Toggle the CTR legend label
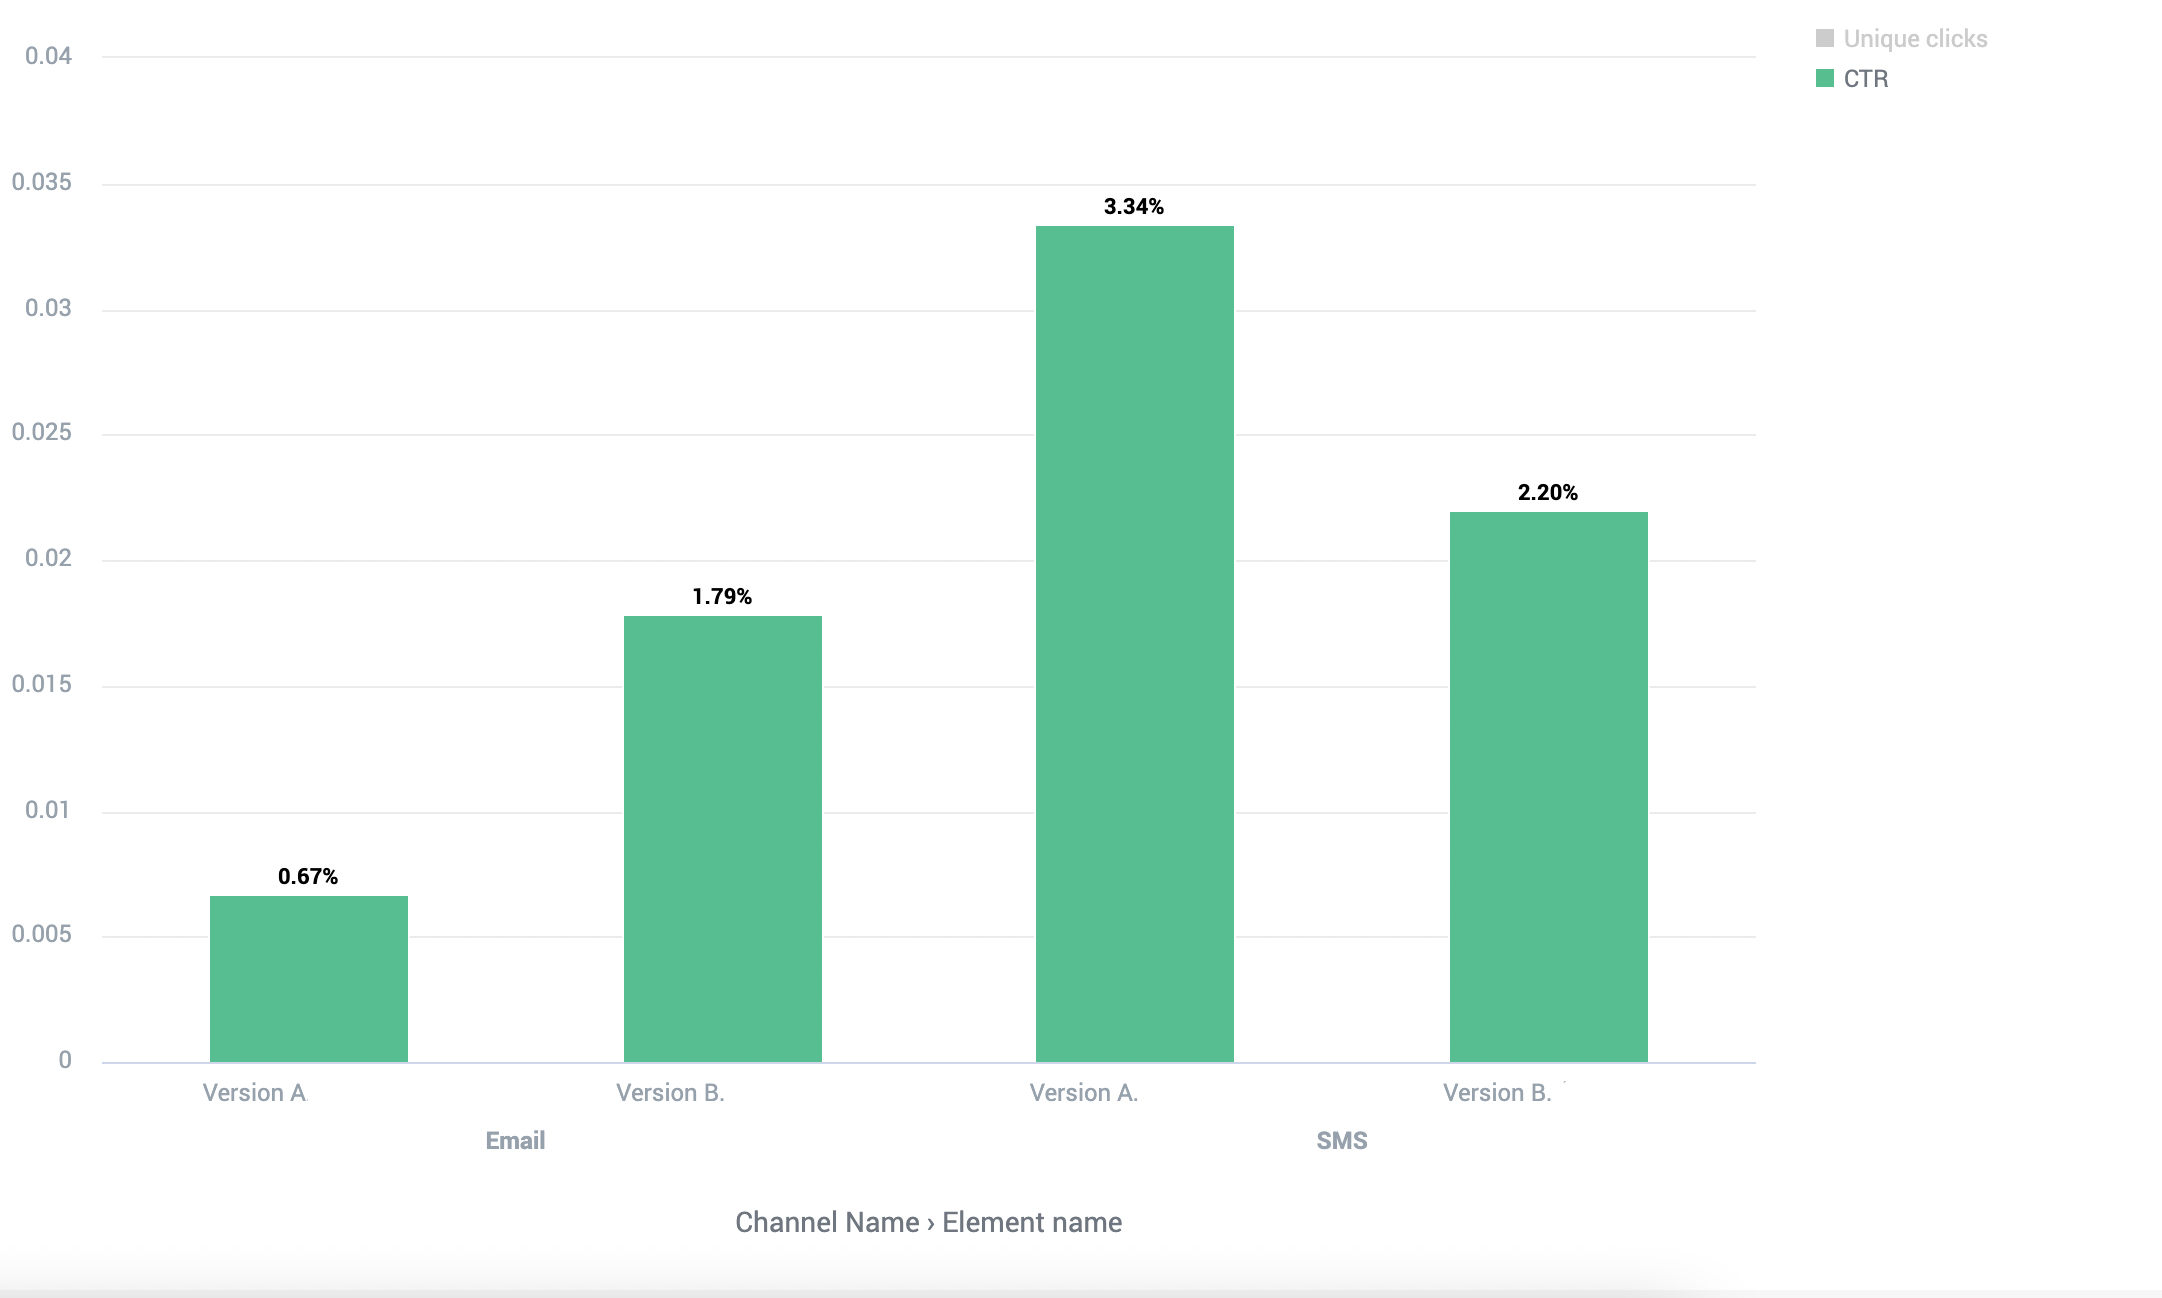Screen dimensions: 2162x1298 coord(1866,79)
